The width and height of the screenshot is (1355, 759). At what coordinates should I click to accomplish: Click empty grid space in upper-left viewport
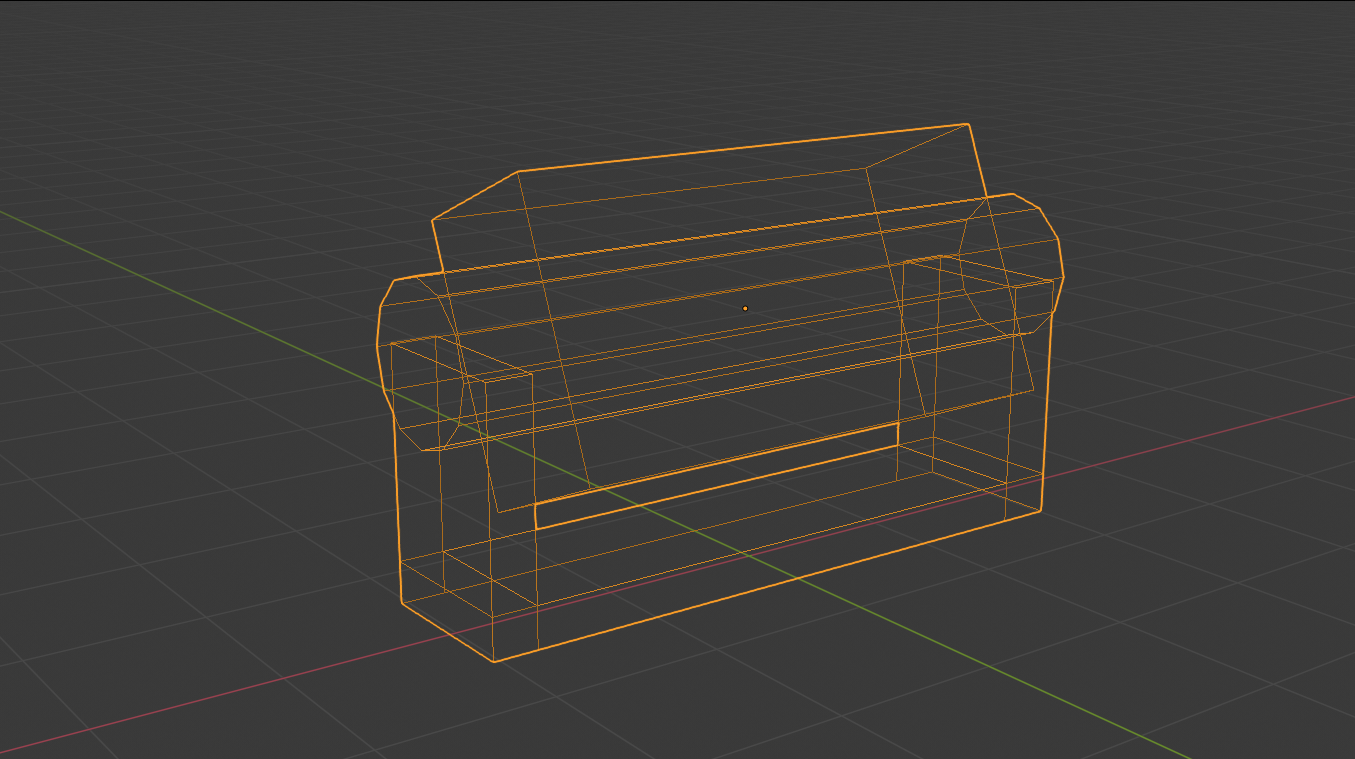click(x=150, y=100)
